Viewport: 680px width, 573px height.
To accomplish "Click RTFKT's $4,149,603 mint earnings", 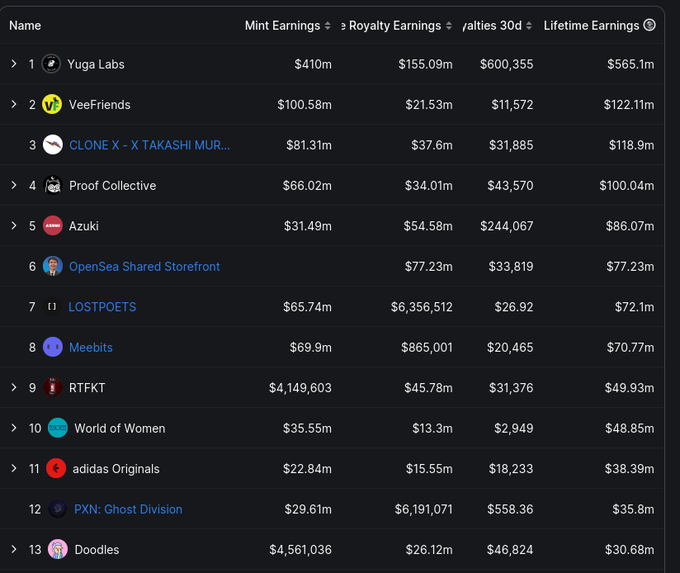I will coord(300,388).
